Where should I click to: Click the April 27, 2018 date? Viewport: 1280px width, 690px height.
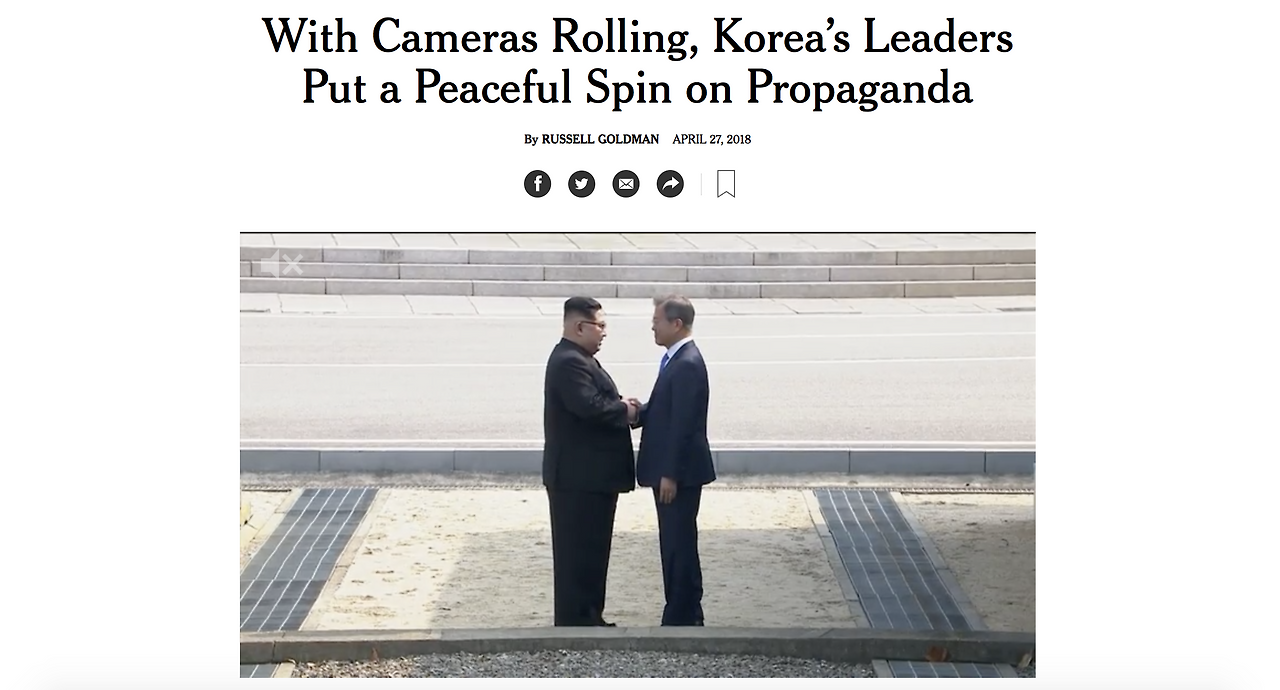(711, 139)
